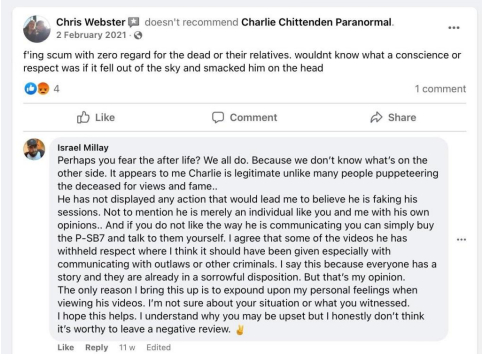Open the Charlie Chittenden Paranormal page link
This screenshot has width=486, height=360.
tap(316, 22)
